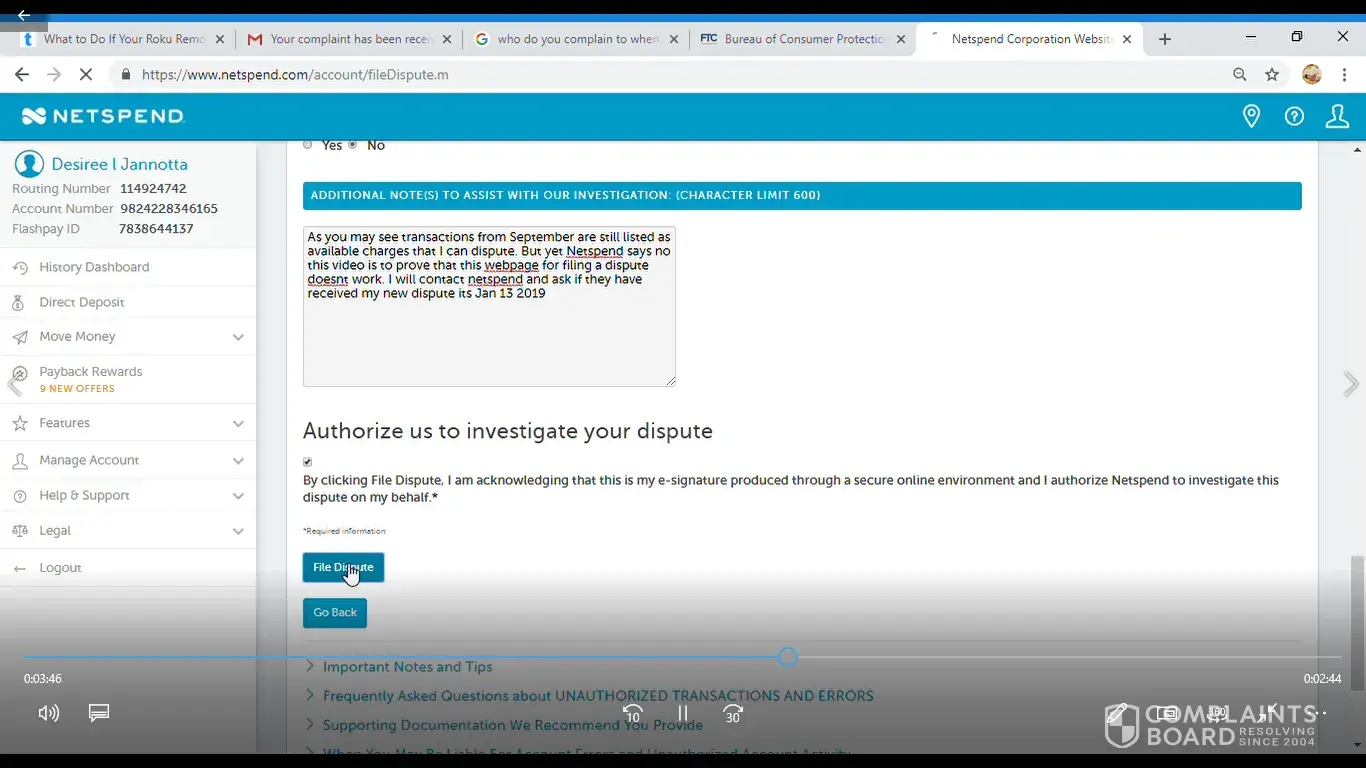
Task: Click the account profile icon in header
Action: (1337, 117)
